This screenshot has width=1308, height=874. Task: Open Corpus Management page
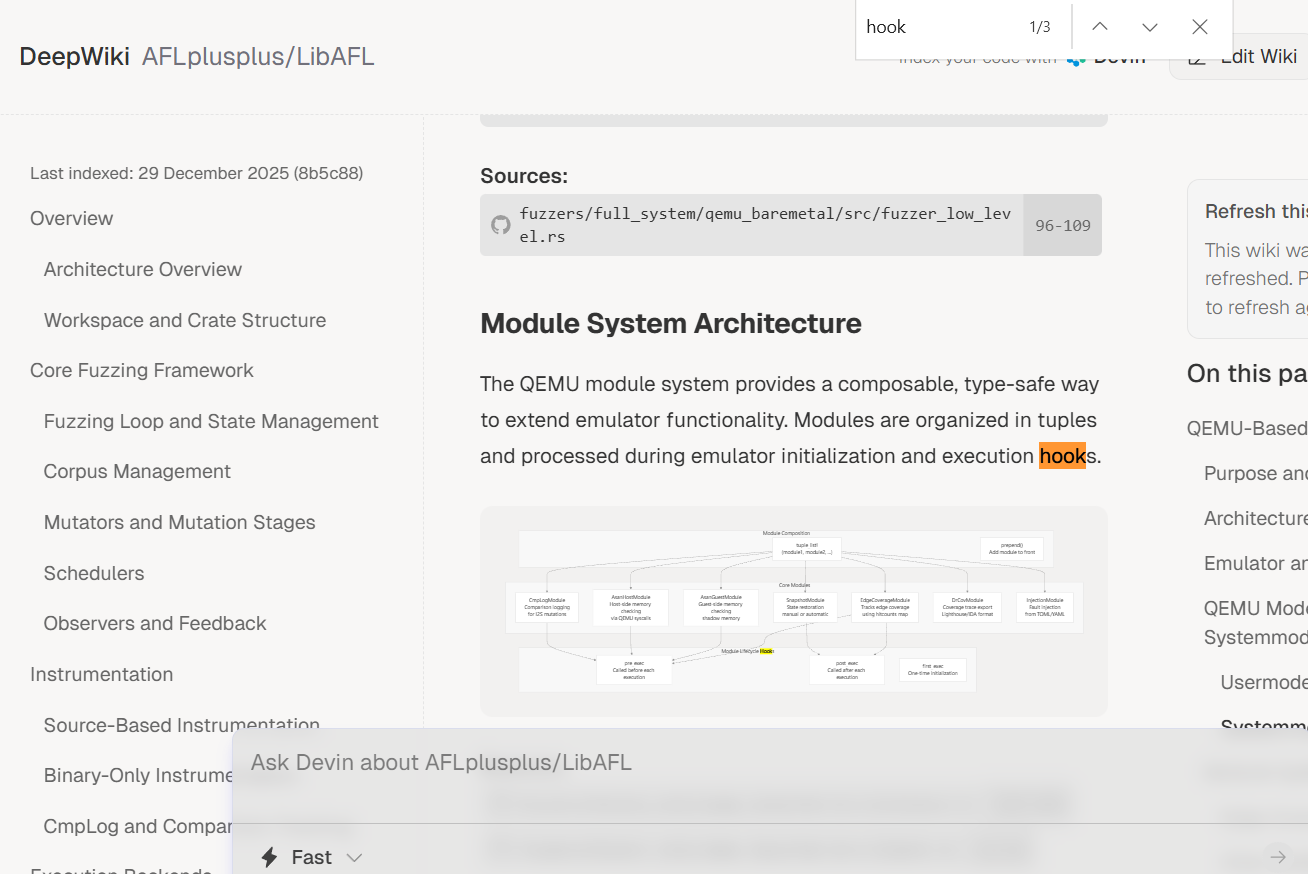pos(137,471)
